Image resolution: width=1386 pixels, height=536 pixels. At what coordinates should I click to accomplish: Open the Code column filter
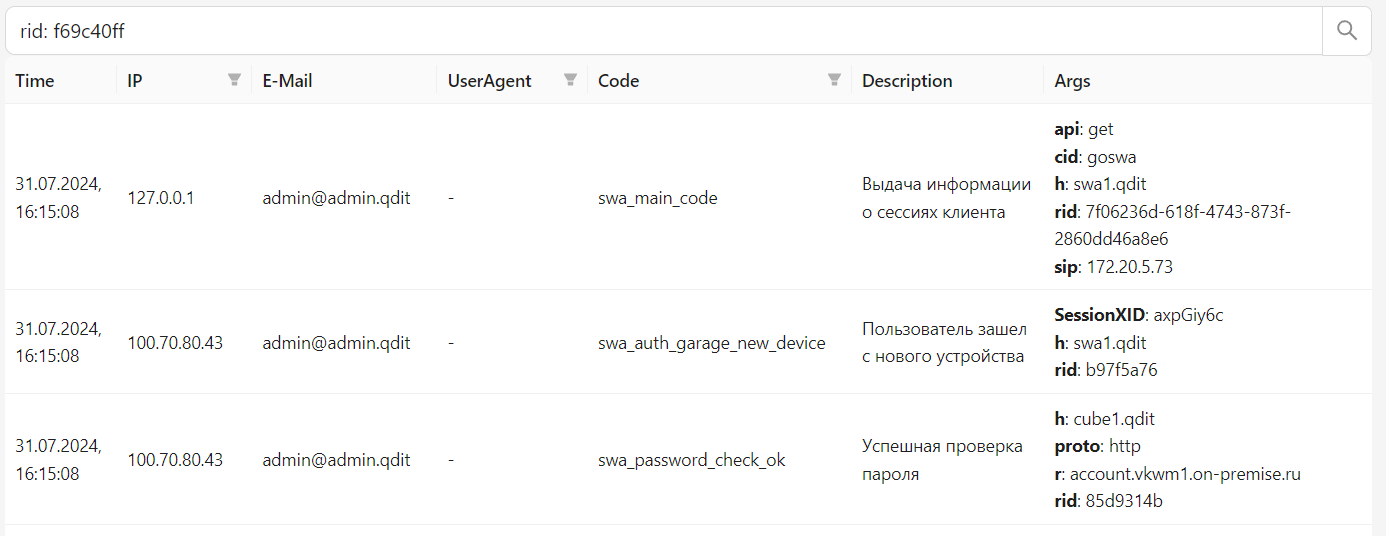tap(834, 80)
